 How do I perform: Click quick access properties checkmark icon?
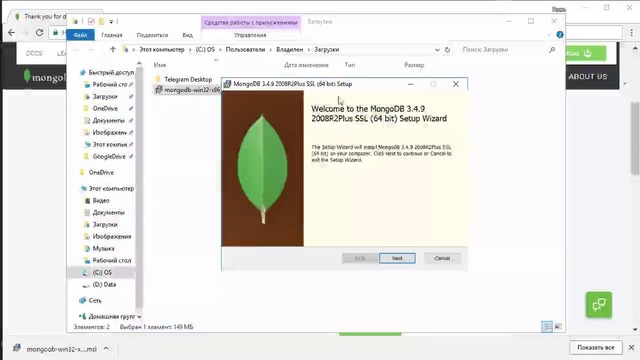pyautogui.click(x=91, y=21)
